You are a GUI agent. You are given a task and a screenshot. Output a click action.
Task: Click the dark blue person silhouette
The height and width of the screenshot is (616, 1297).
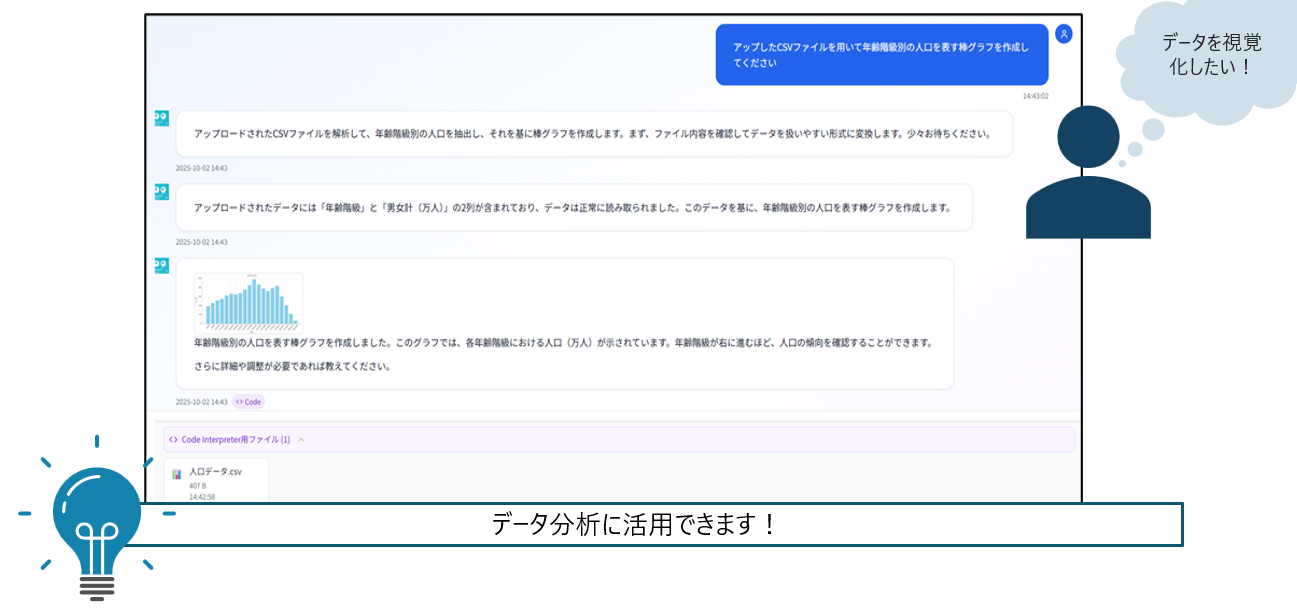tap(1088, 174)
